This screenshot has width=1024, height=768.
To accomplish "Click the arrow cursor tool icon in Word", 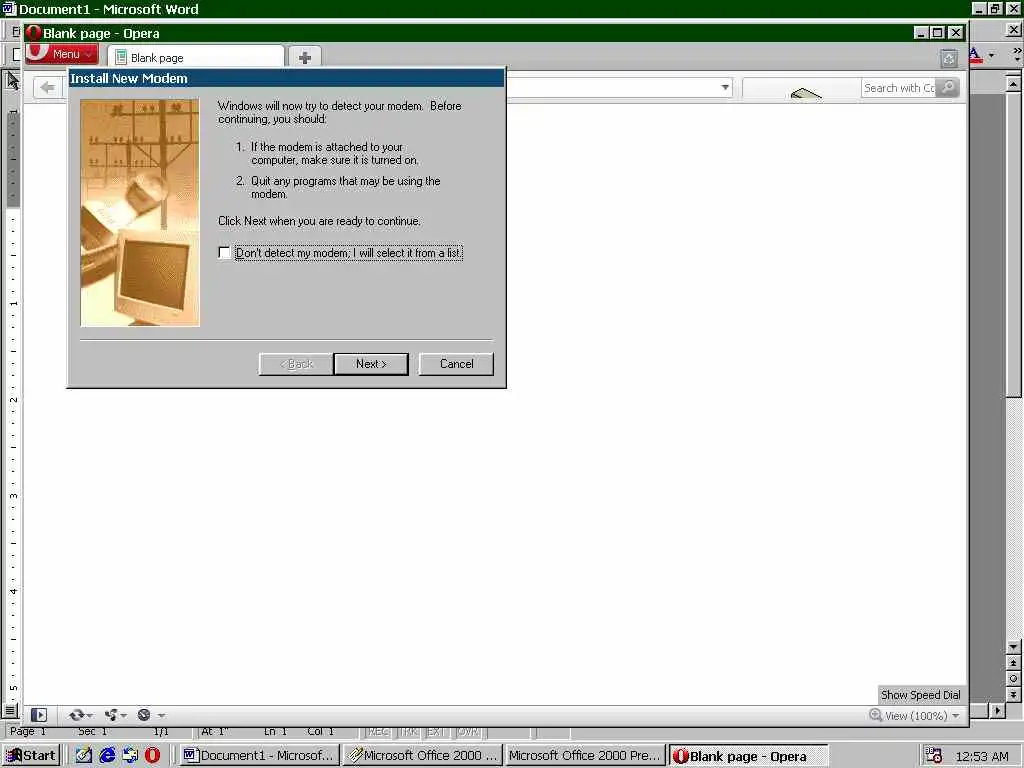I will tap(12, 81).
